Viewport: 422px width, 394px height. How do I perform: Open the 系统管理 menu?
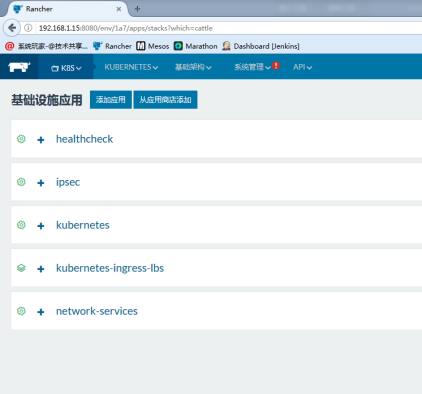[252, 67]
